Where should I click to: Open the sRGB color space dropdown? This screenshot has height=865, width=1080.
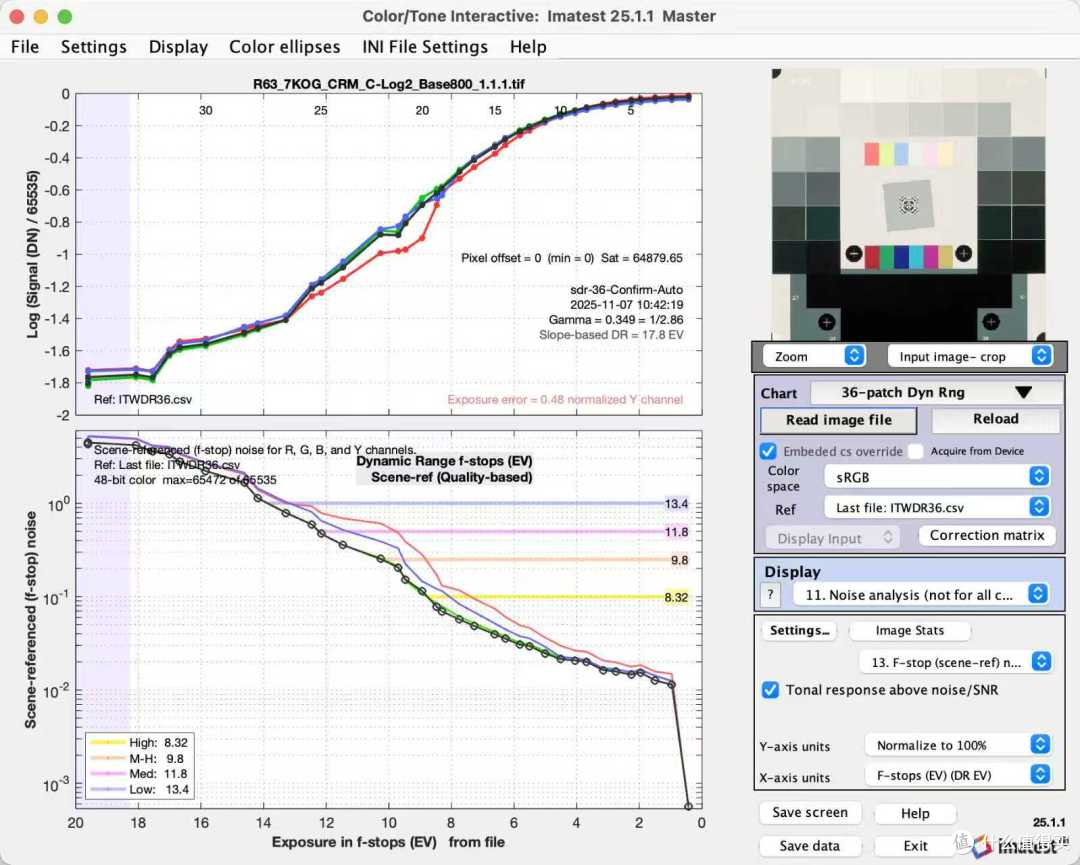click(937, 477)
